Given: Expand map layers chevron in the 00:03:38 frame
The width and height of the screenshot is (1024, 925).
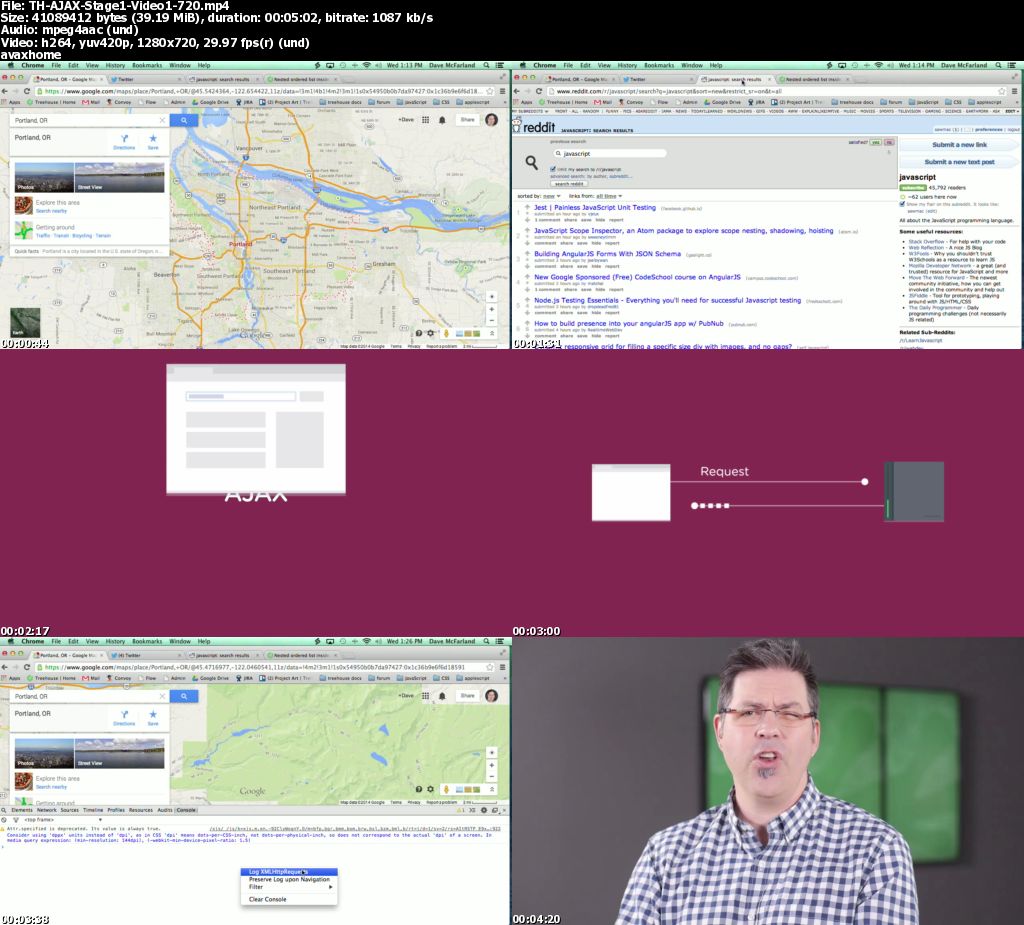Looking at the screenshot, I should point(492,789).
